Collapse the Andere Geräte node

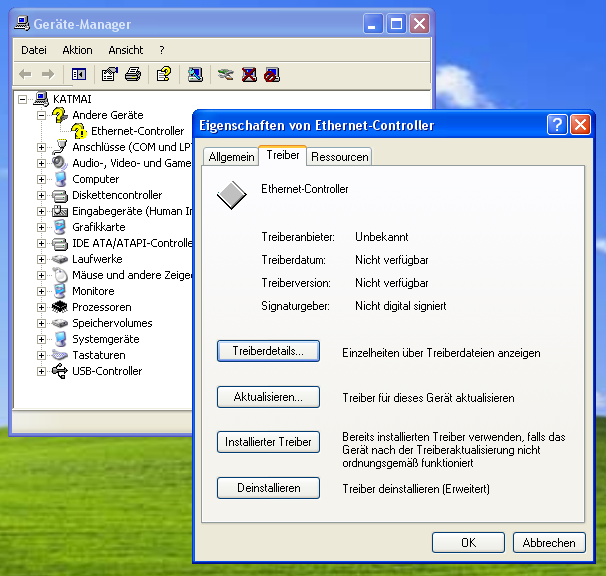(41, 115)
